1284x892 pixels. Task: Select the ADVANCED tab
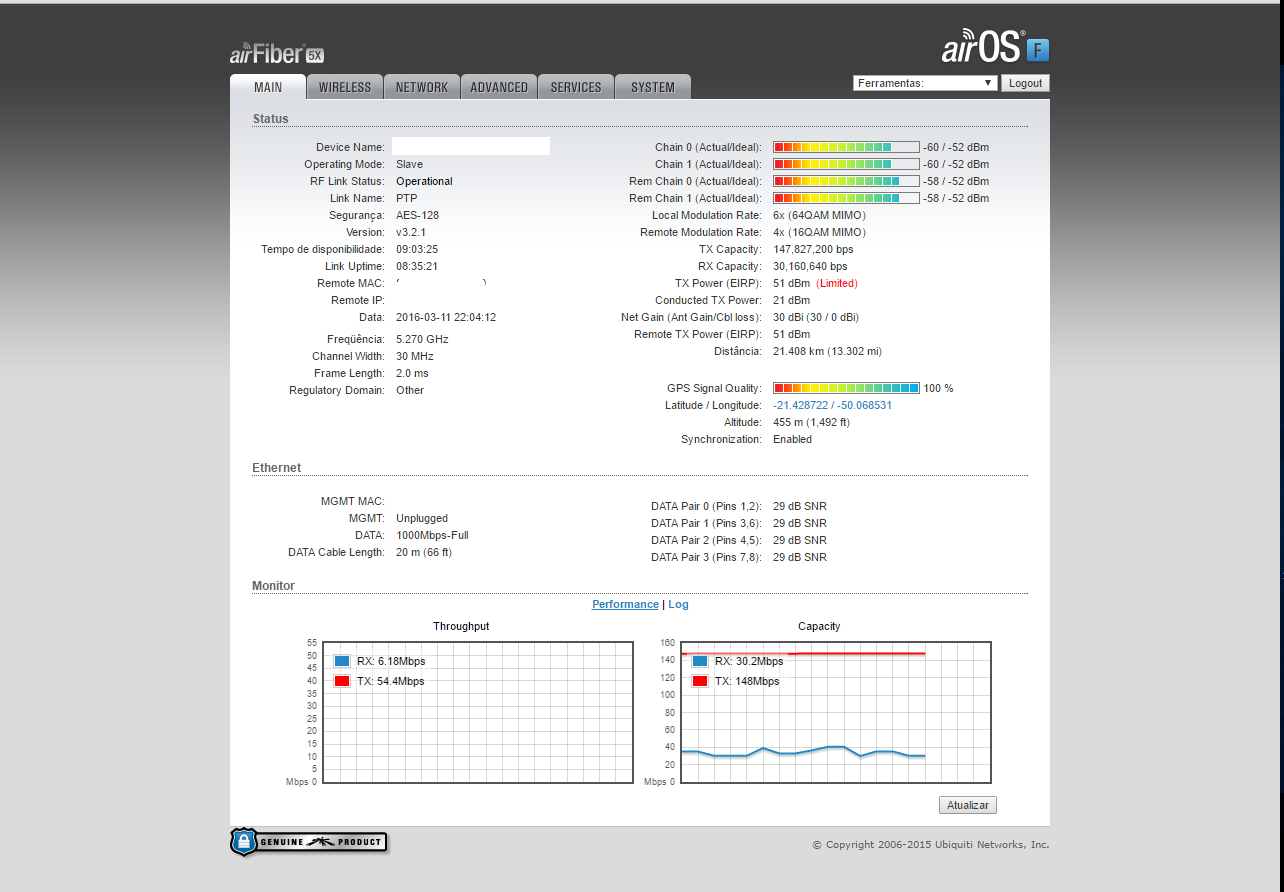click(x=499, y=87)
